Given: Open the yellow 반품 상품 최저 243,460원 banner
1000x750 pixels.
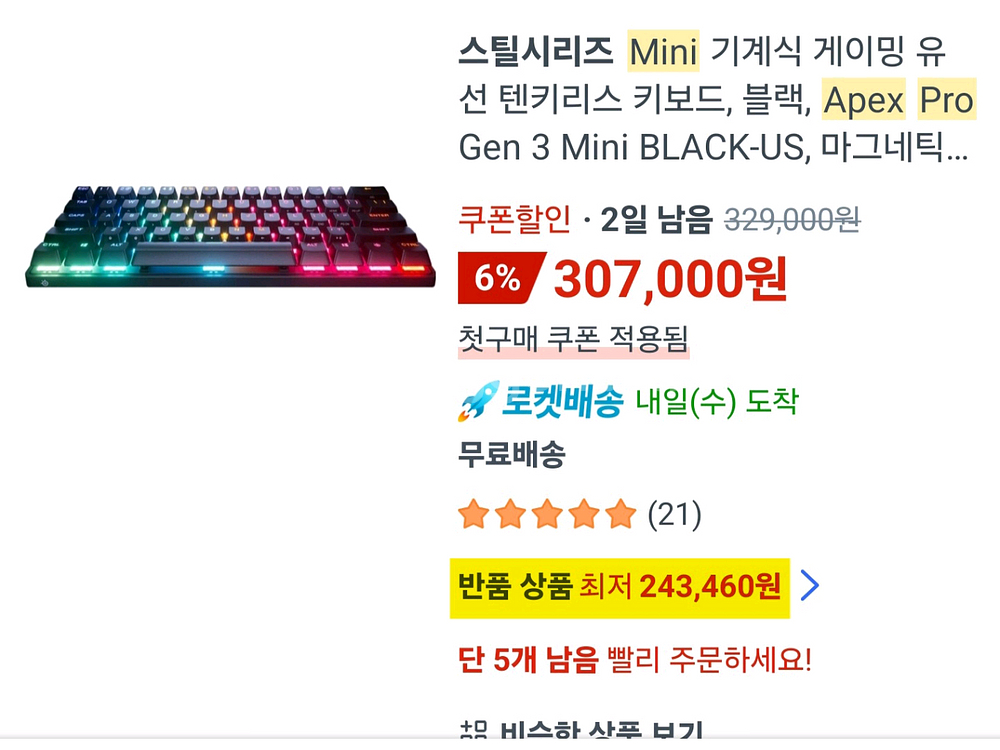Looking at the screenshot, I should 619,587.
